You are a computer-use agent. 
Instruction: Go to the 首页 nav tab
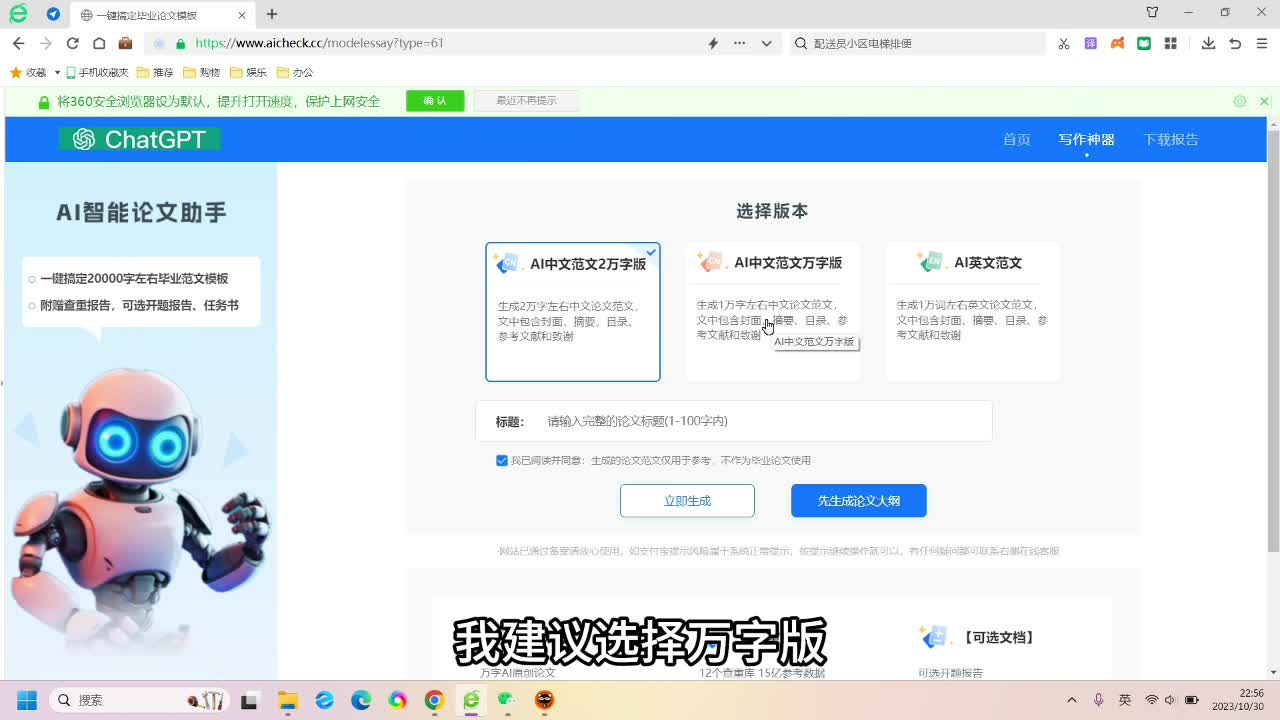[x=1016, y=140]
